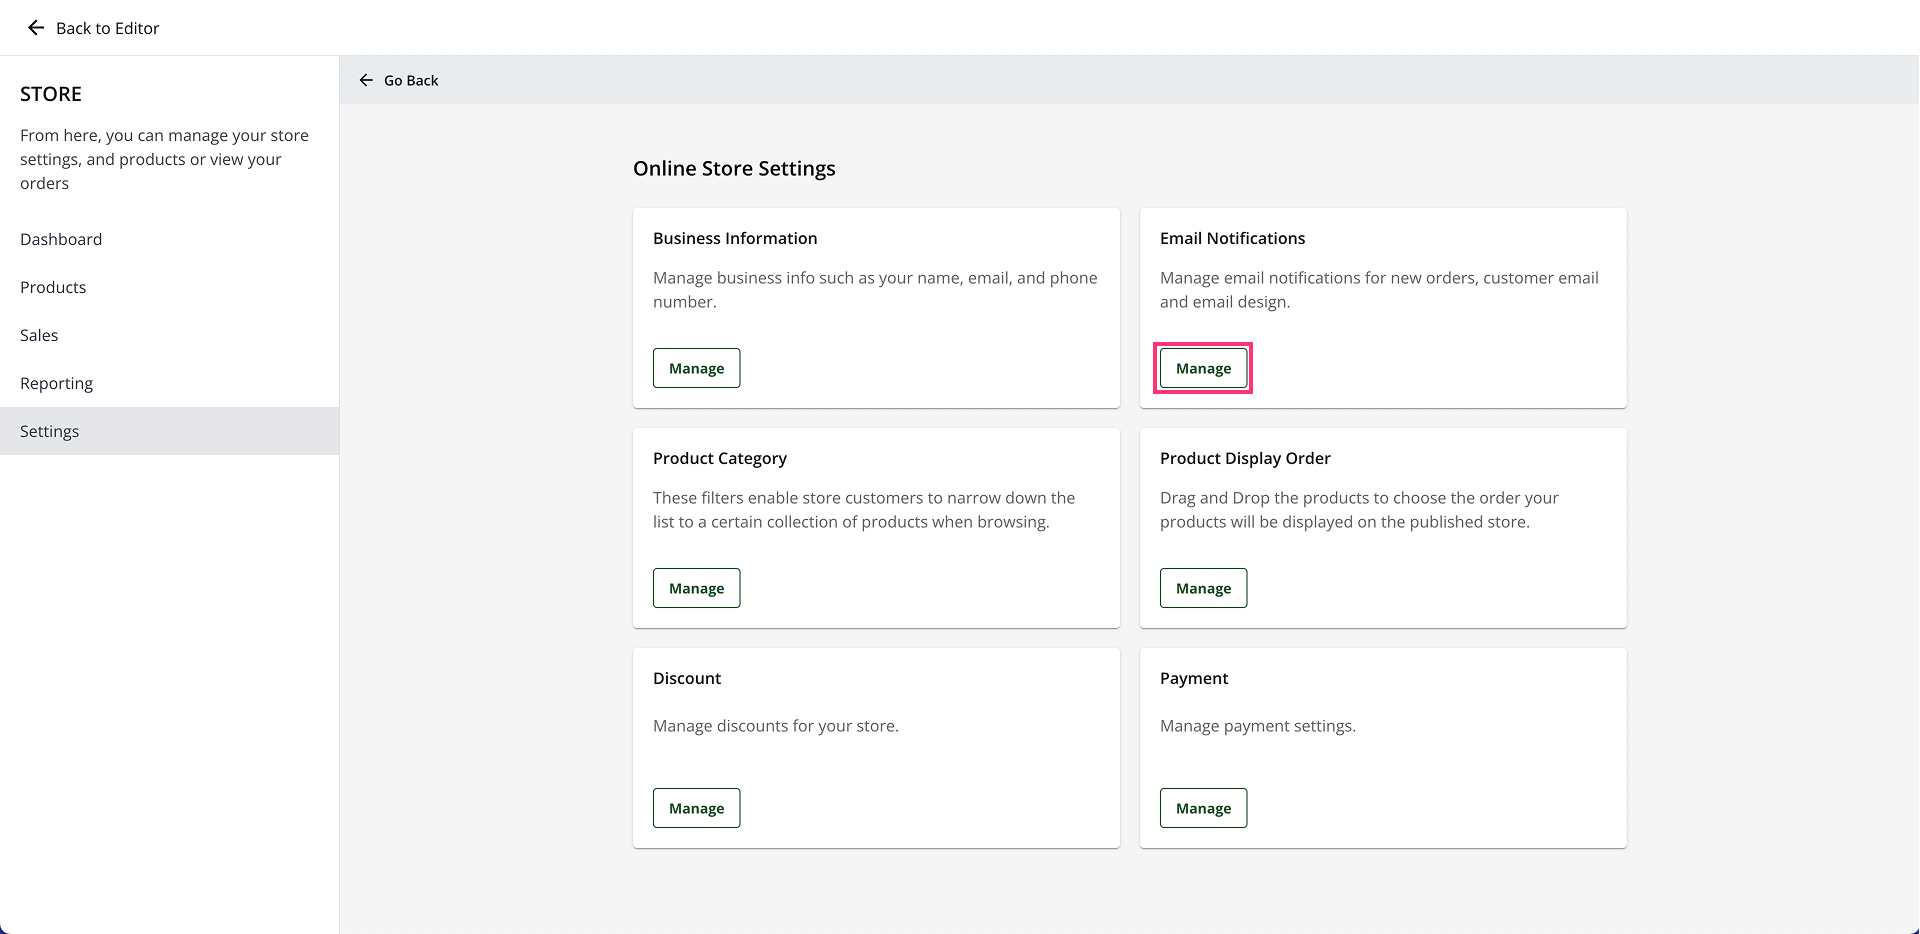
Task: Open Dashboard in the store sidebar
Action: [x=61, y=239]
